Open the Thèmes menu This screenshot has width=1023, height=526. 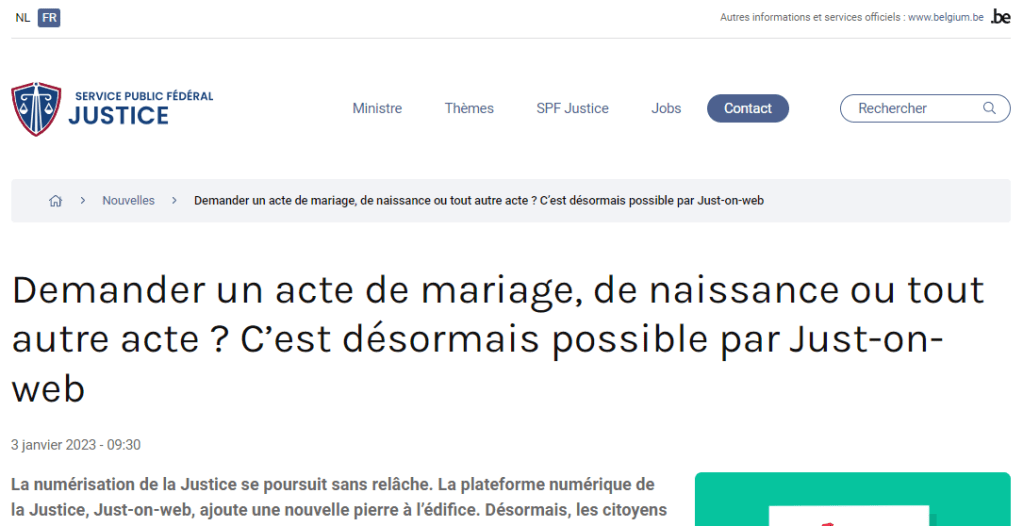click(469, 108)
